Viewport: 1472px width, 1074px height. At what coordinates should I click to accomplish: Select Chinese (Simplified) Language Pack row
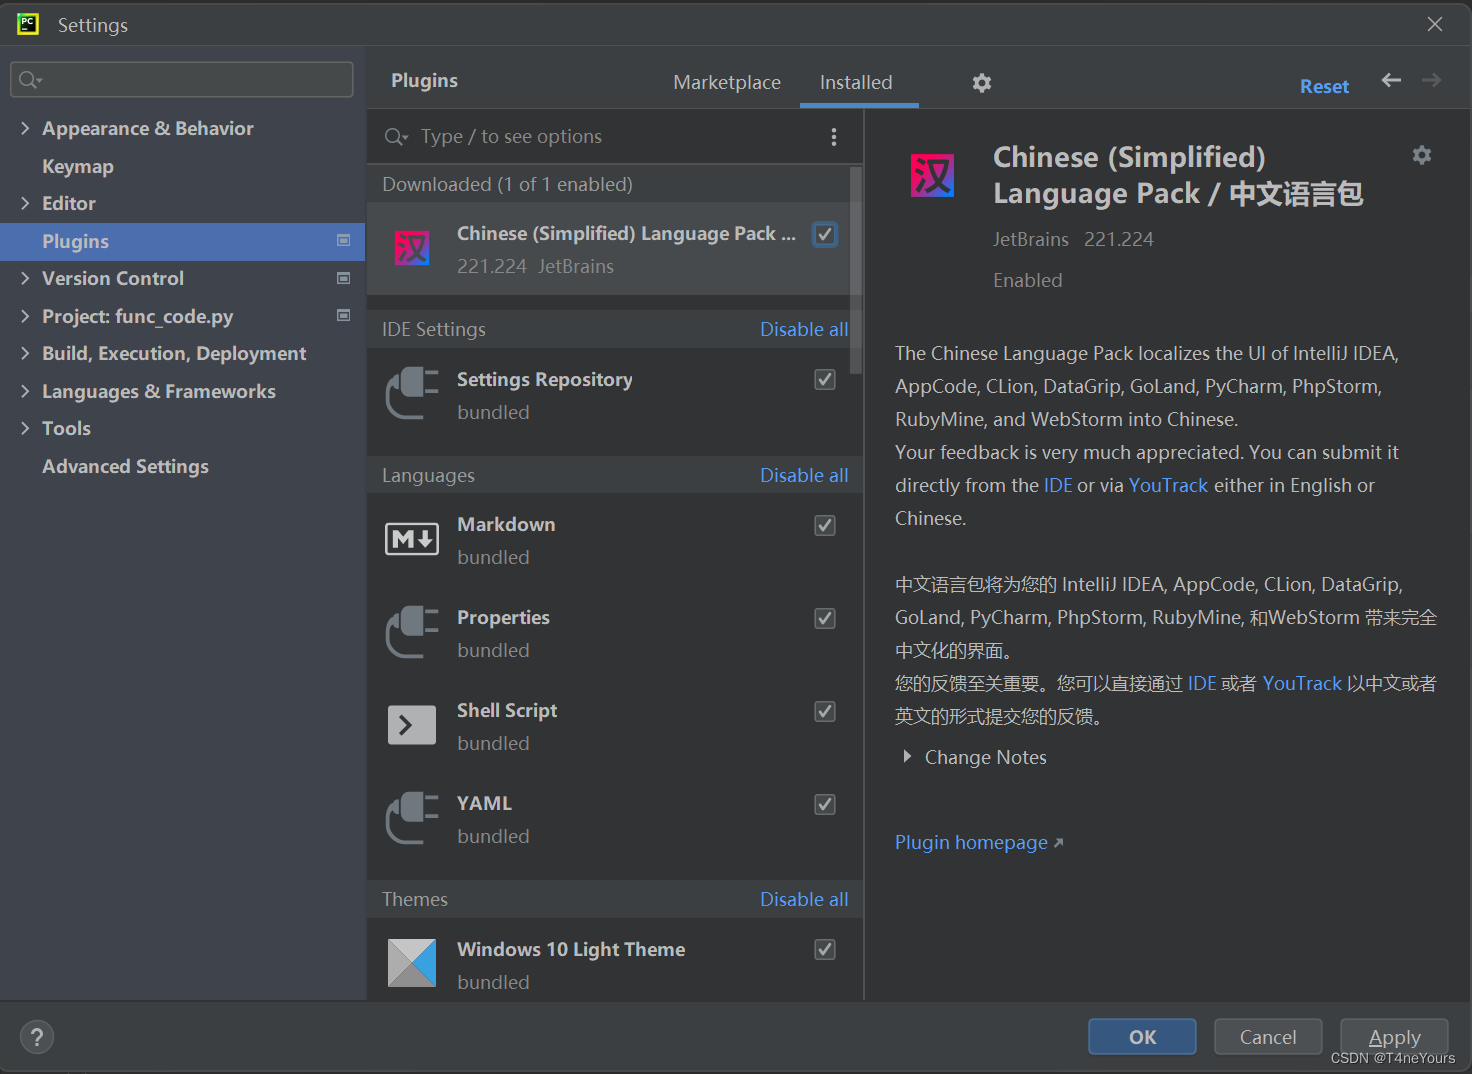point(608,248)
